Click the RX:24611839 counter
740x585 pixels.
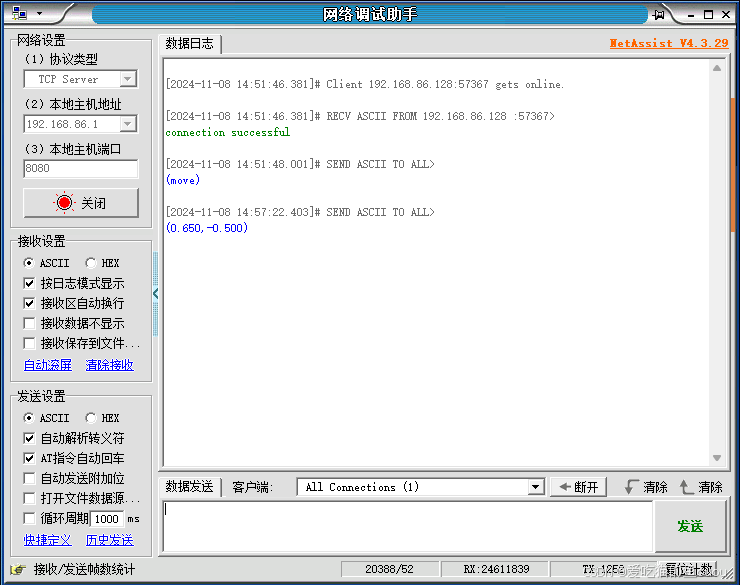pos(496,569)
